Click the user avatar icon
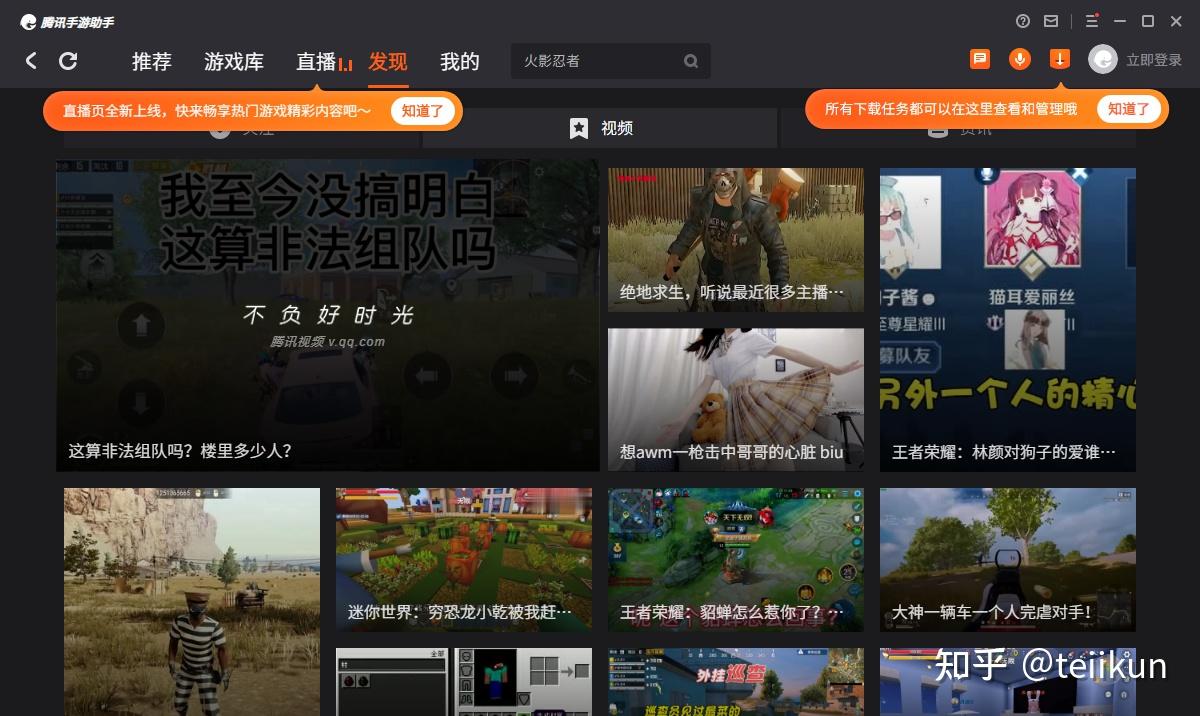 [x=1102, y=60]
